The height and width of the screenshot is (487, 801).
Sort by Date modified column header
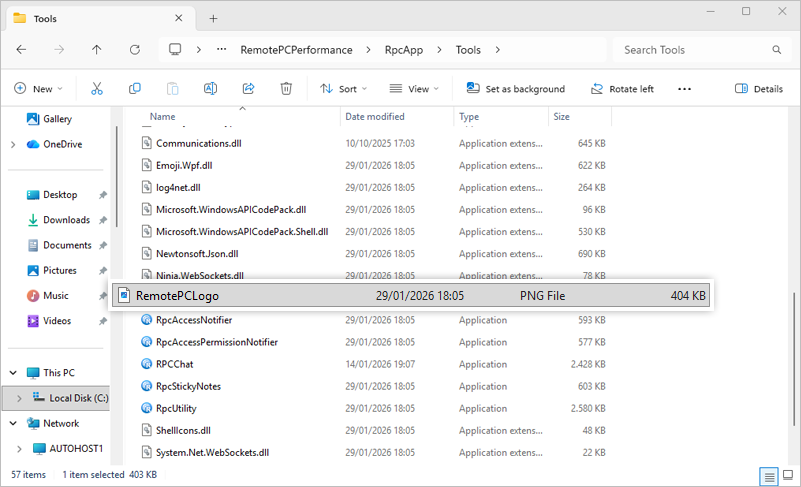(x=375, y=117)
